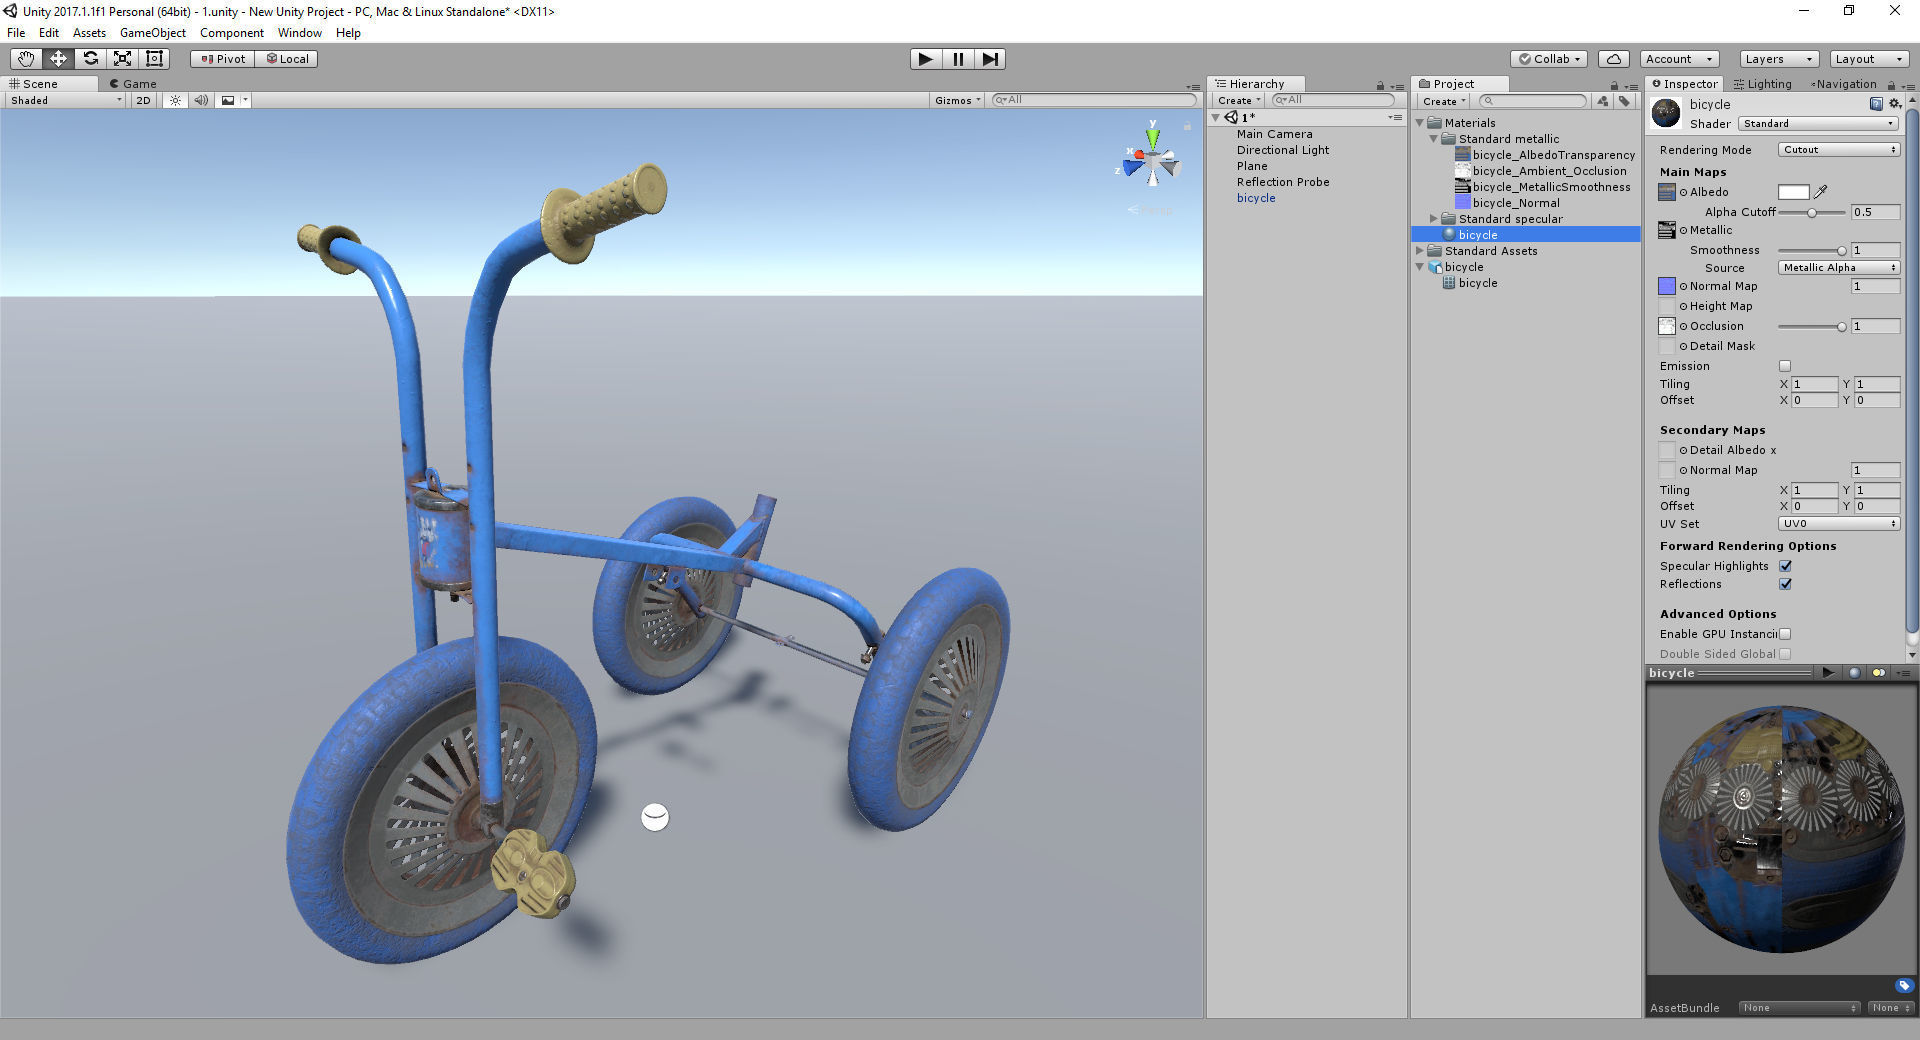1920x1040 pixels.
Task: Open the Collab button menu
Action: point(1549,59)
